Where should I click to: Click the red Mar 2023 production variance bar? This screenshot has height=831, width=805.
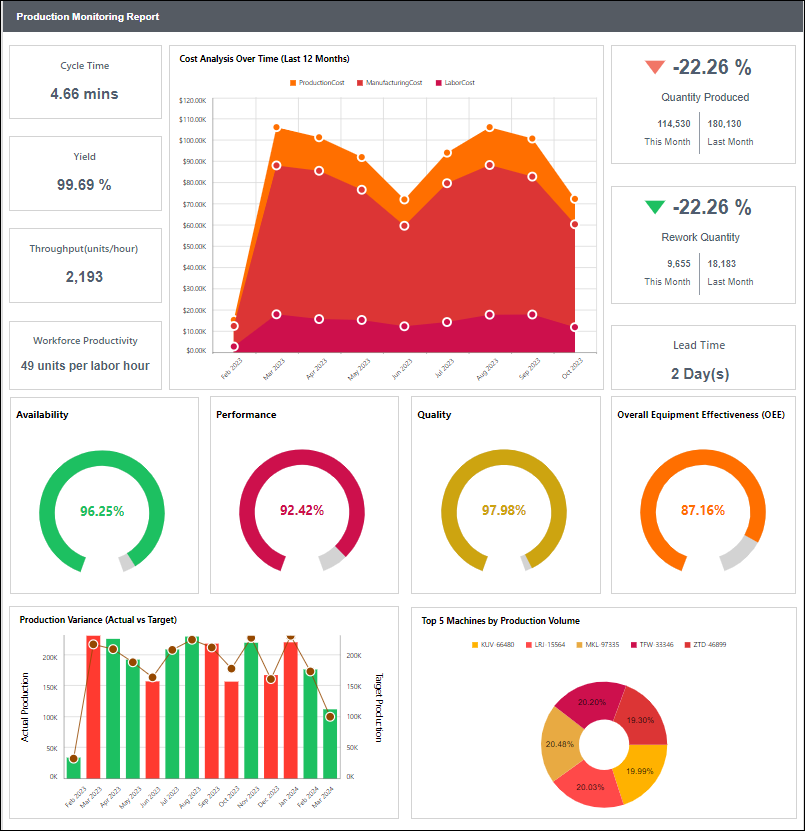(93, 707)
